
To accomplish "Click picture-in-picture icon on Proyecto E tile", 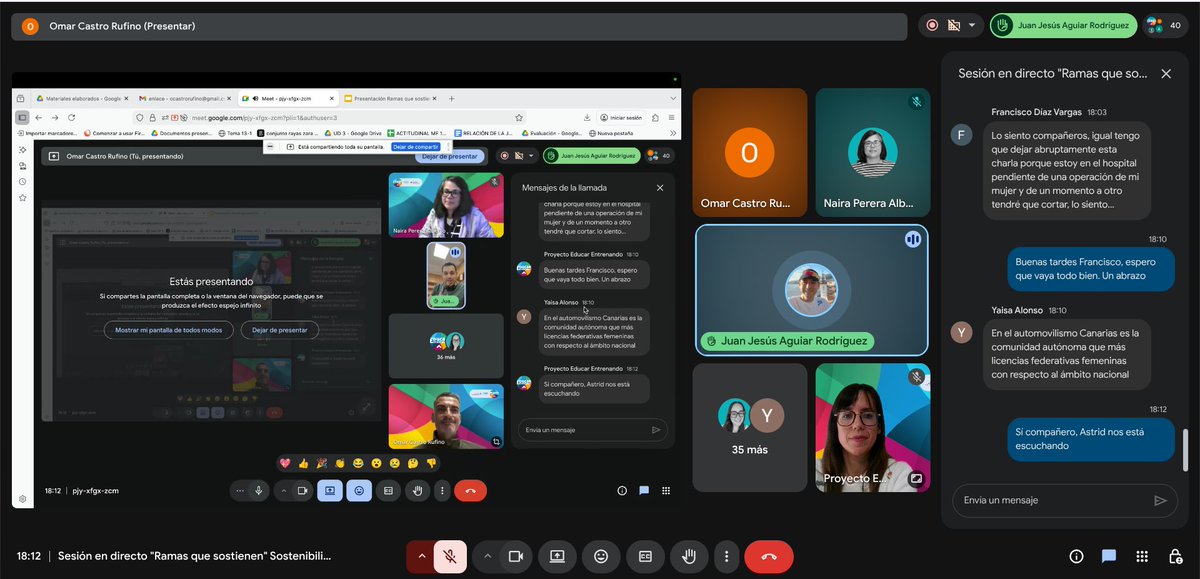I will pos(915,478).
